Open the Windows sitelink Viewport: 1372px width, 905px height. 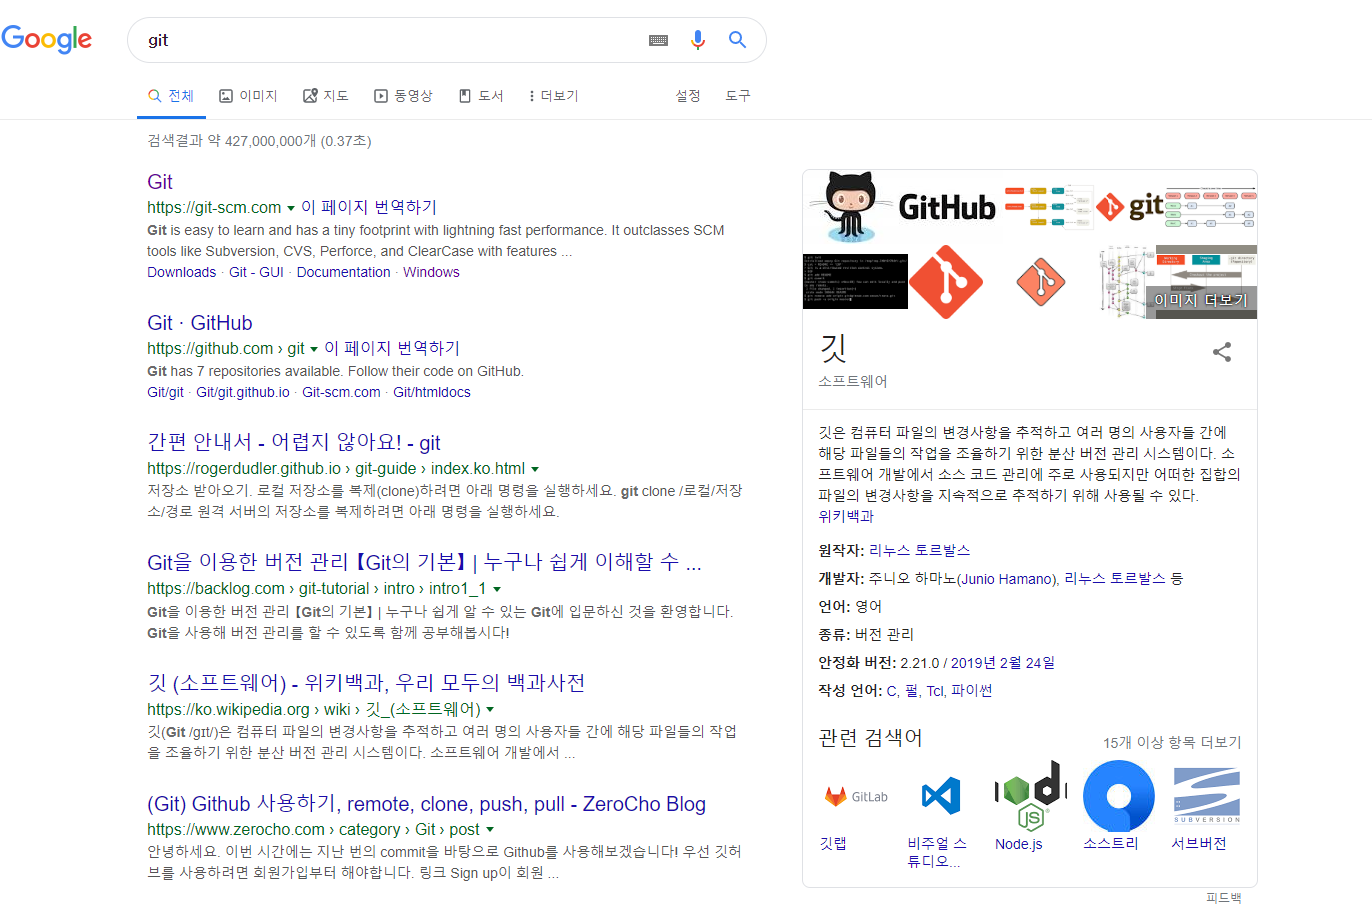pyautogui.click(x=431, y=272)
